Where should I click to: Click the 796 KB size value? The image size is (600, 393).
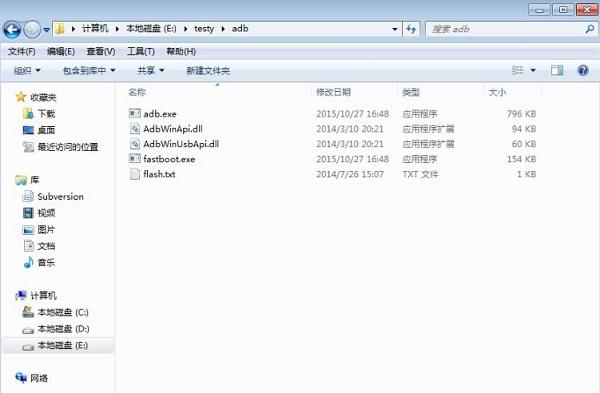[521, 114]
